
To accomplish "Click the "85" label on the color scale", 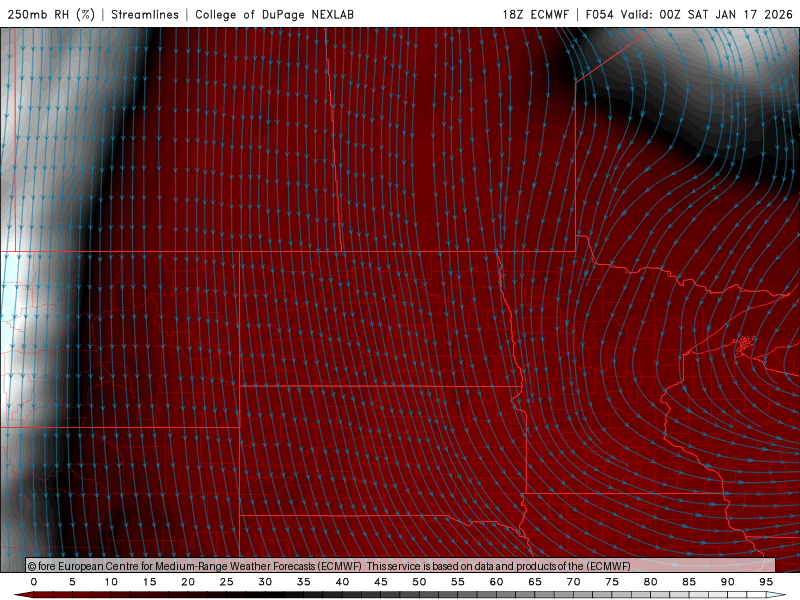I will (689, 582).
